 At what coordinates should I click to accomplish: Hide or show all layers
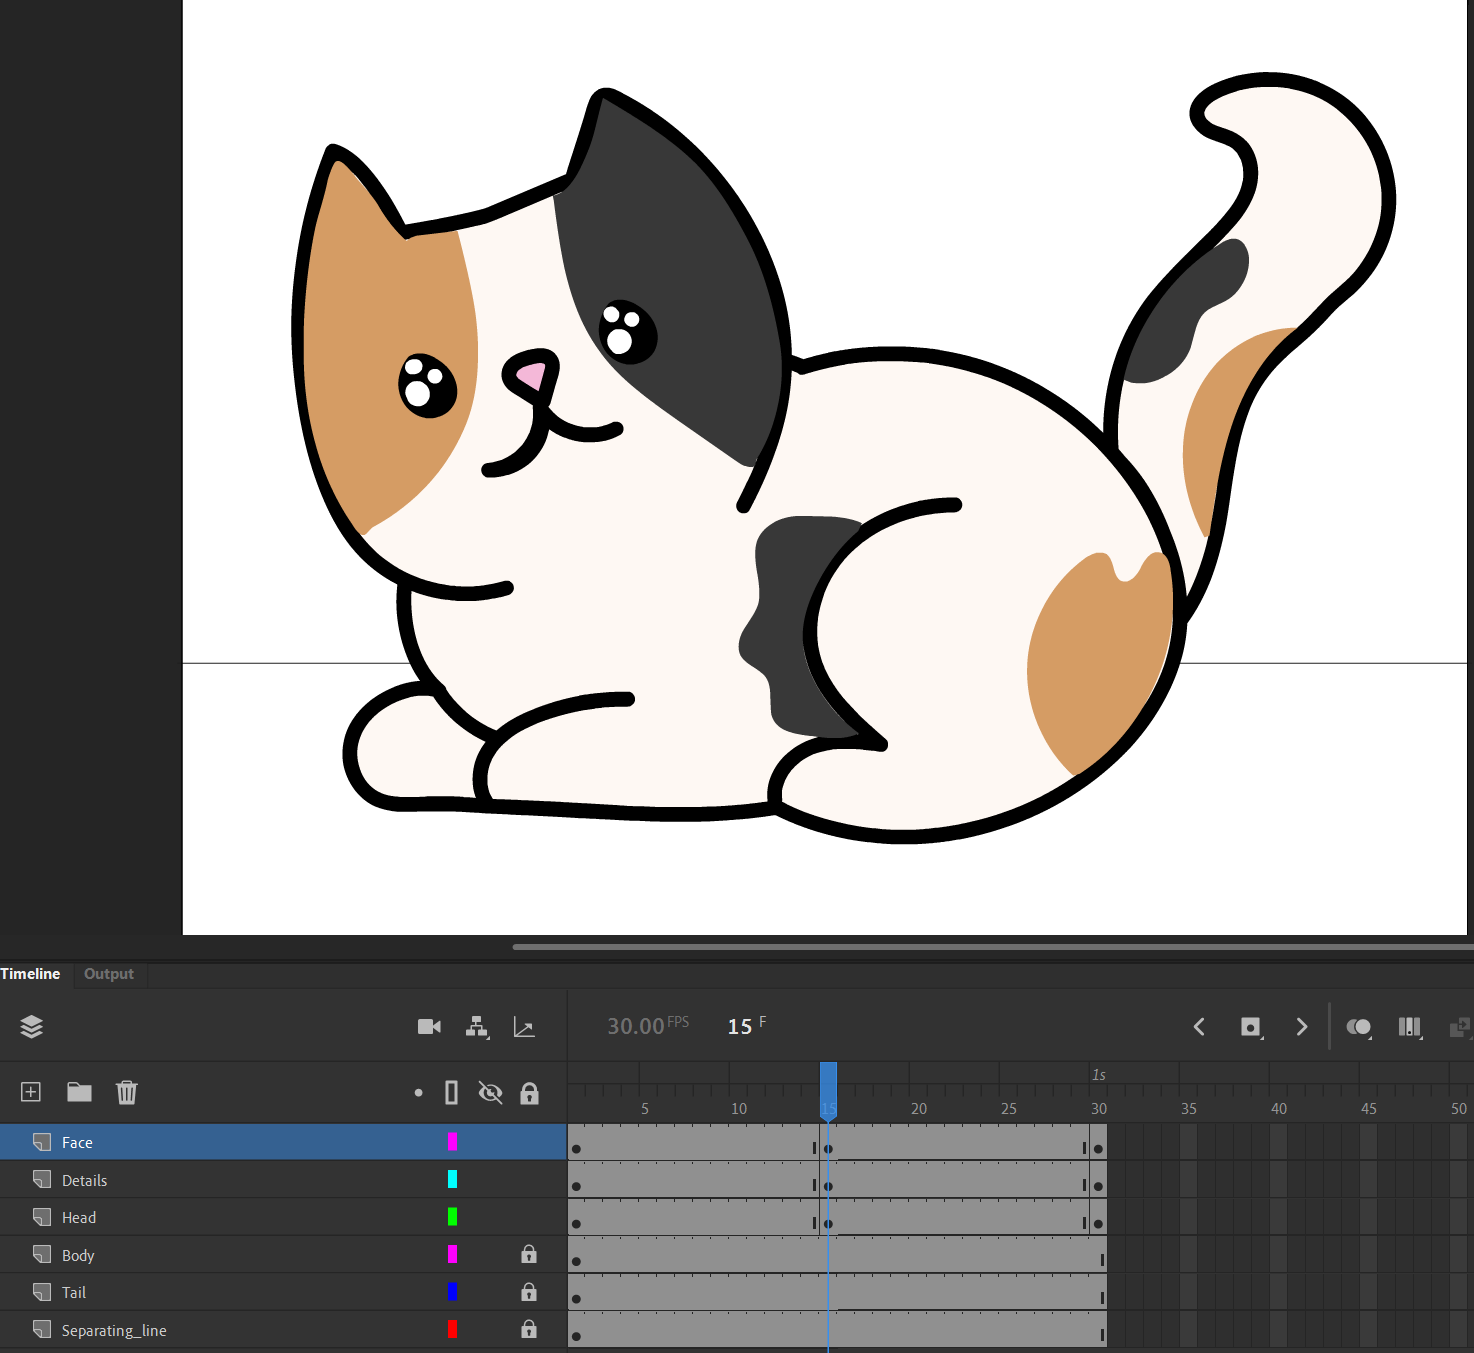[x=491, y=1092]
